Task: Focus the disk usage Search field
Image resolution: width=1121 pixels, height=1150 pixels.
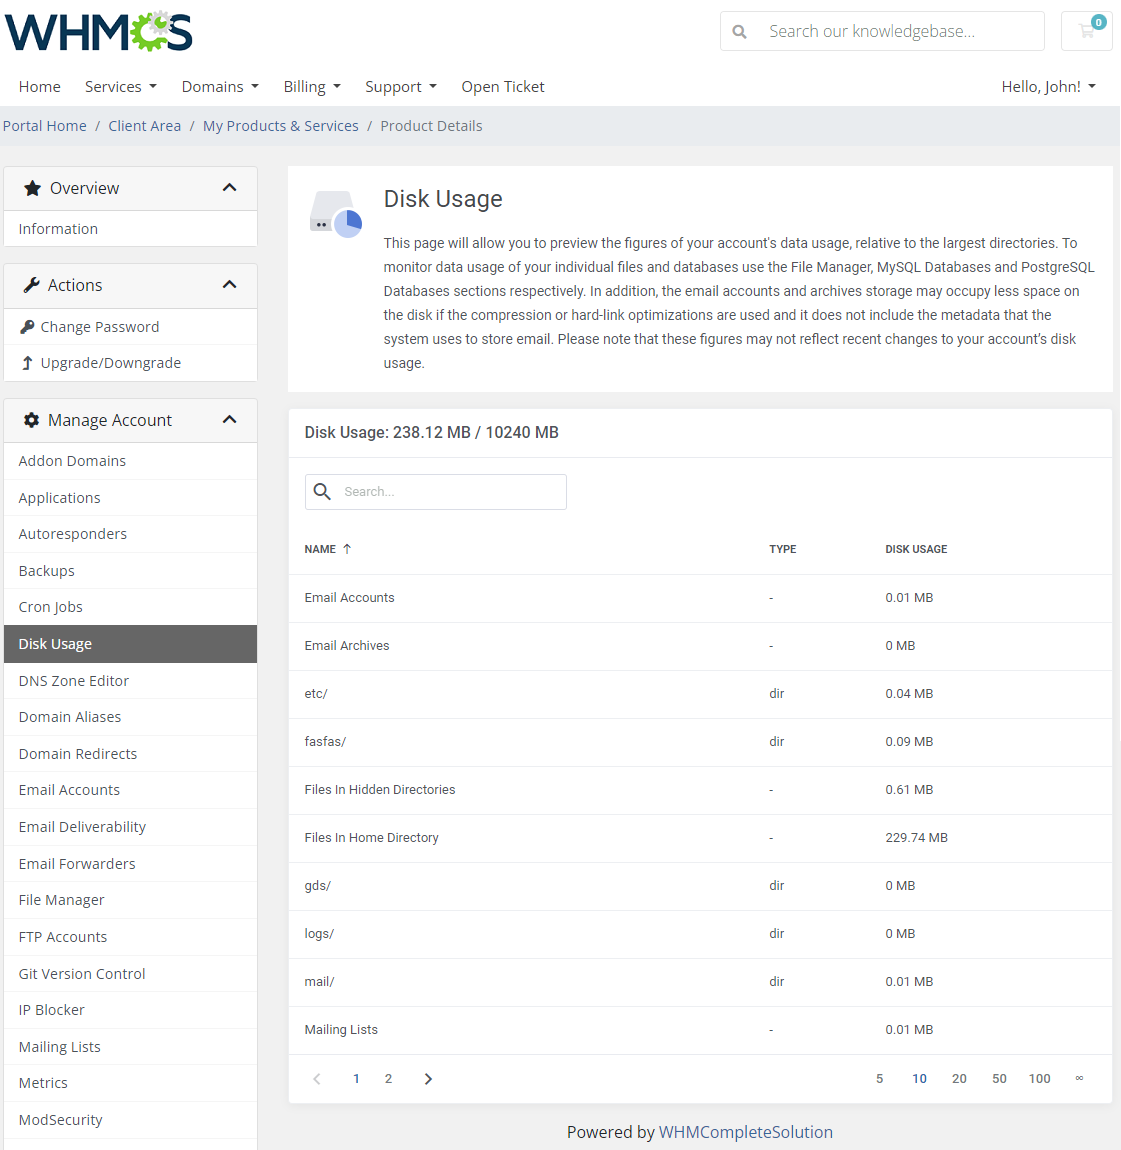Action: click(x=436, y=491)
